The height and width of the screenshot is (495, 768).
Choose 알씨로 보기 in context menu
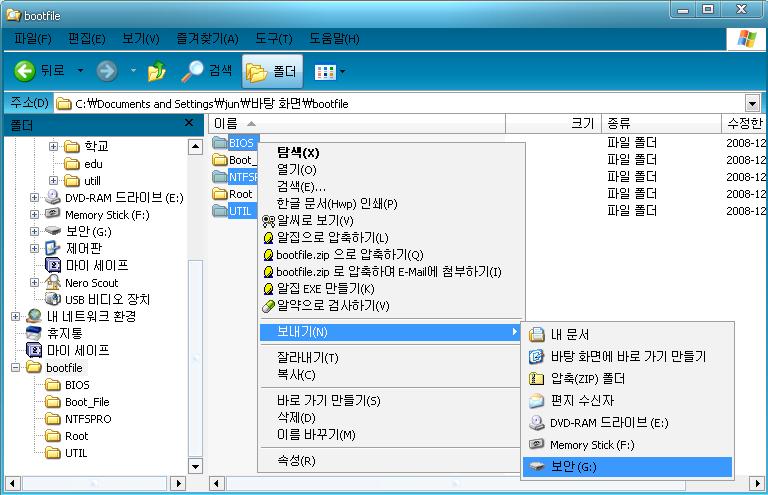click(x=314, y=220)
